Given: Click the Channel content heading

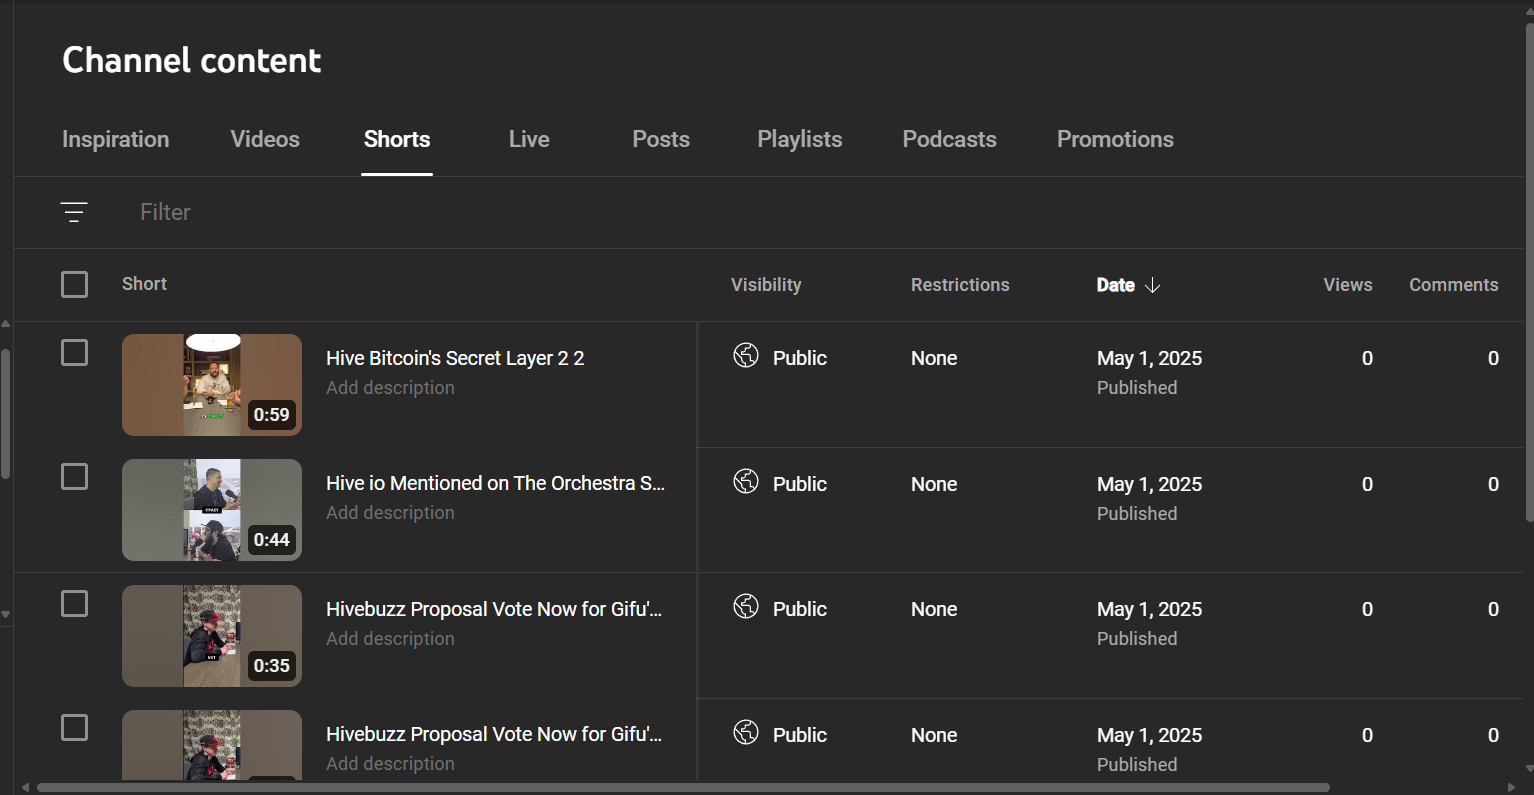Looking at the screenshot, I should [192, 60].
